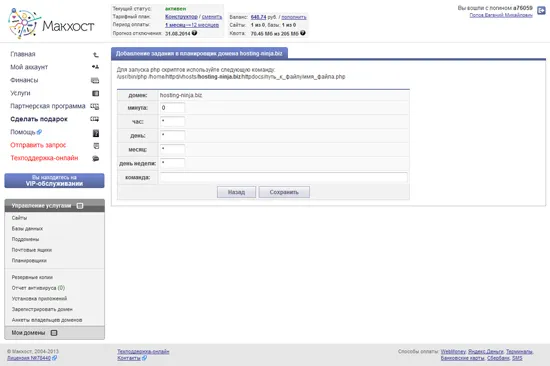The height and width of the screenshot is (366, 550).
Task: Click the footer Контакты link
Action: point(129,358)
